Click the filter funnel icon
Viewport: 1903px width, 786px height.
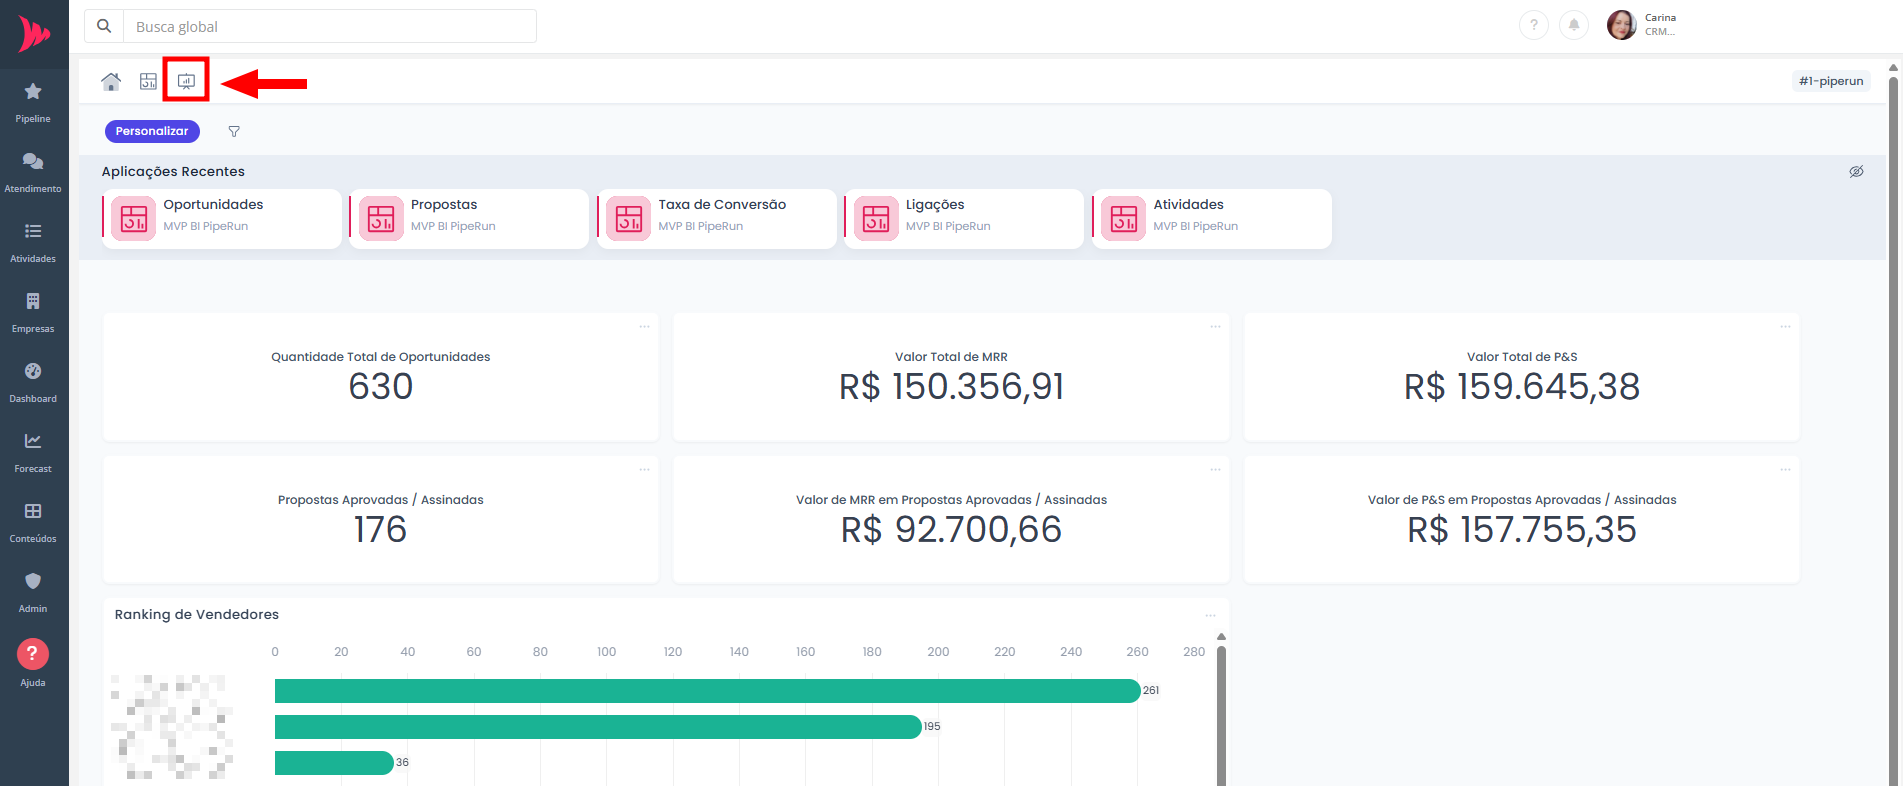click(x=234, y=131)
